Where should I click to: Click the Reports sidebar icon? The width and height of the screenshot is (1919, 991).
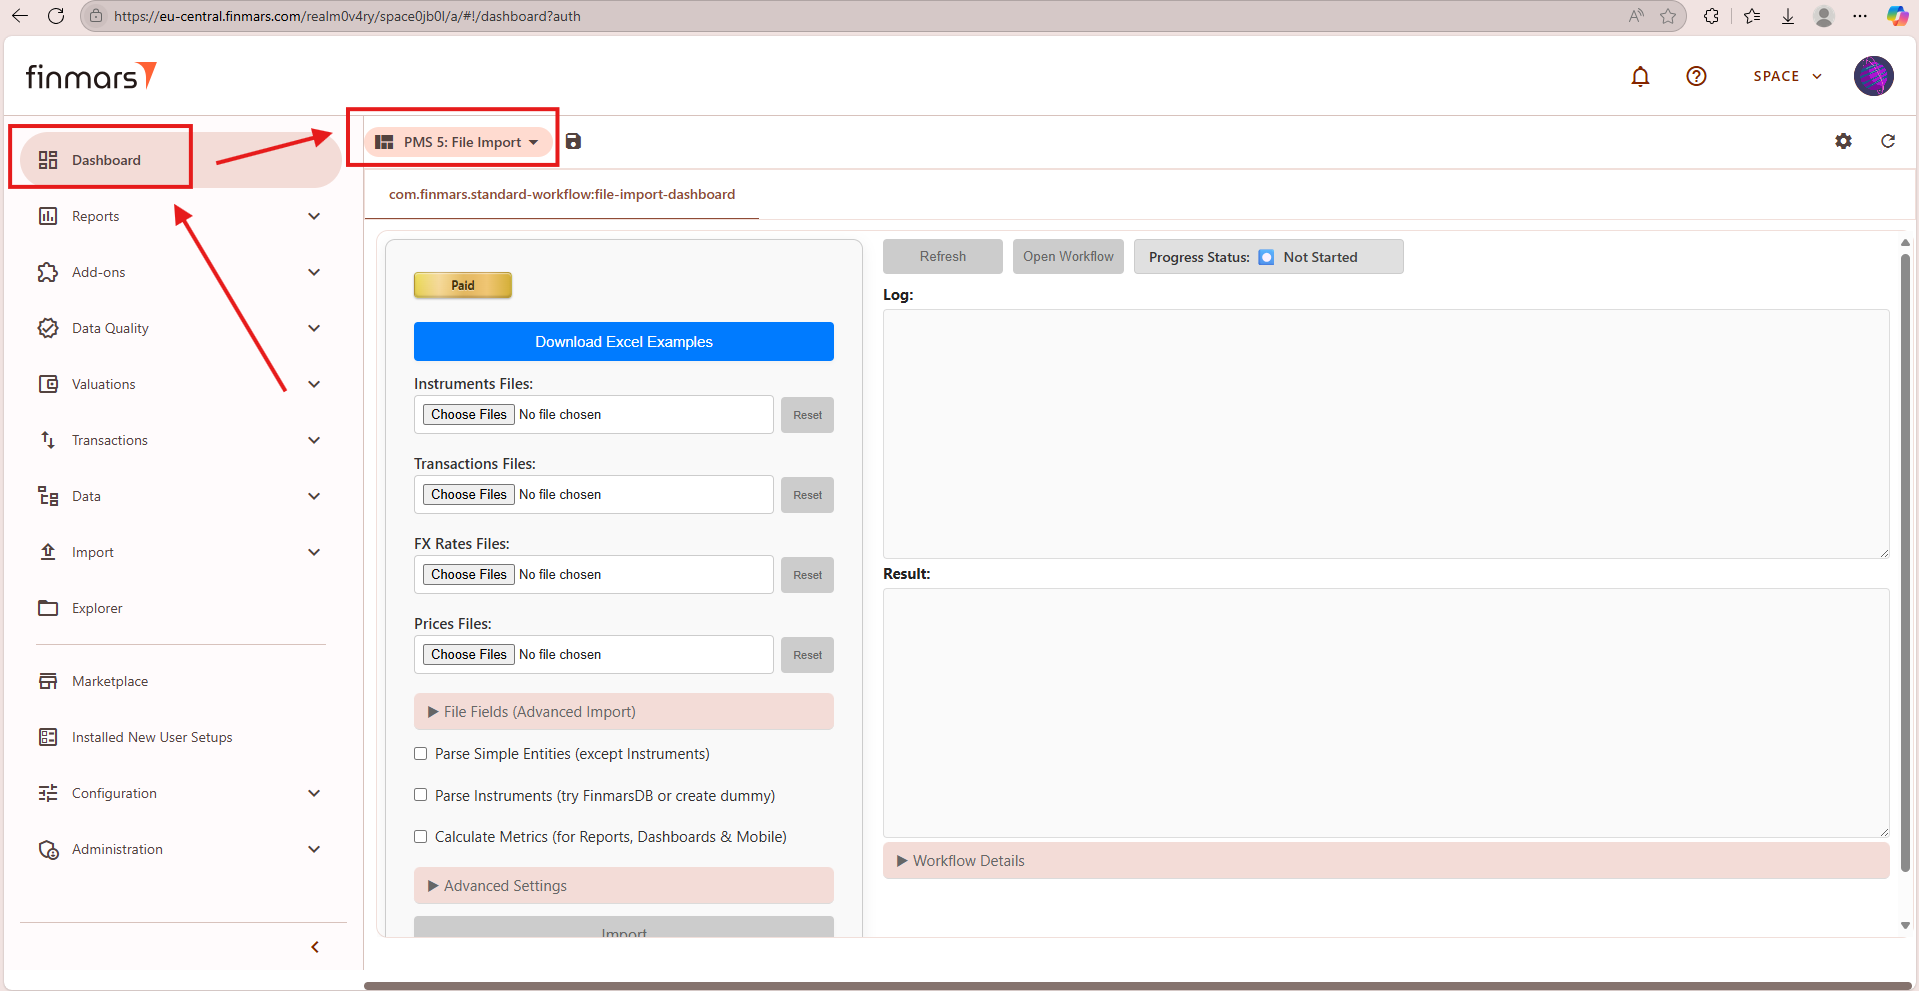pos(48,216)
